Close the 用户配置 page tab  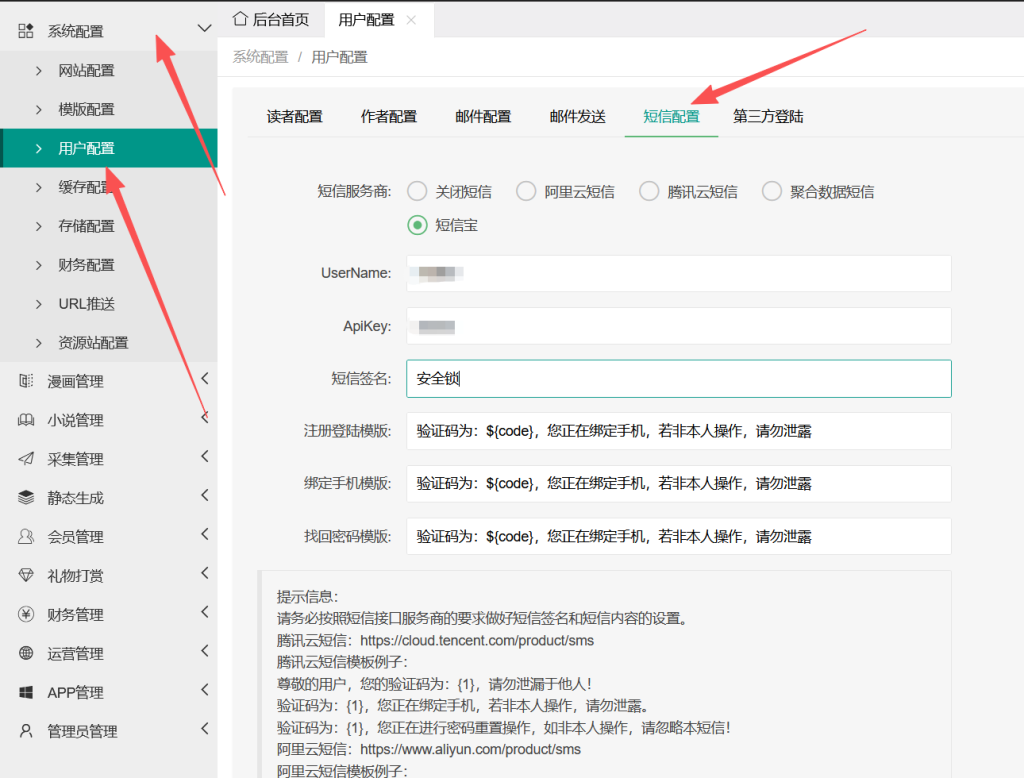point(411,20)
